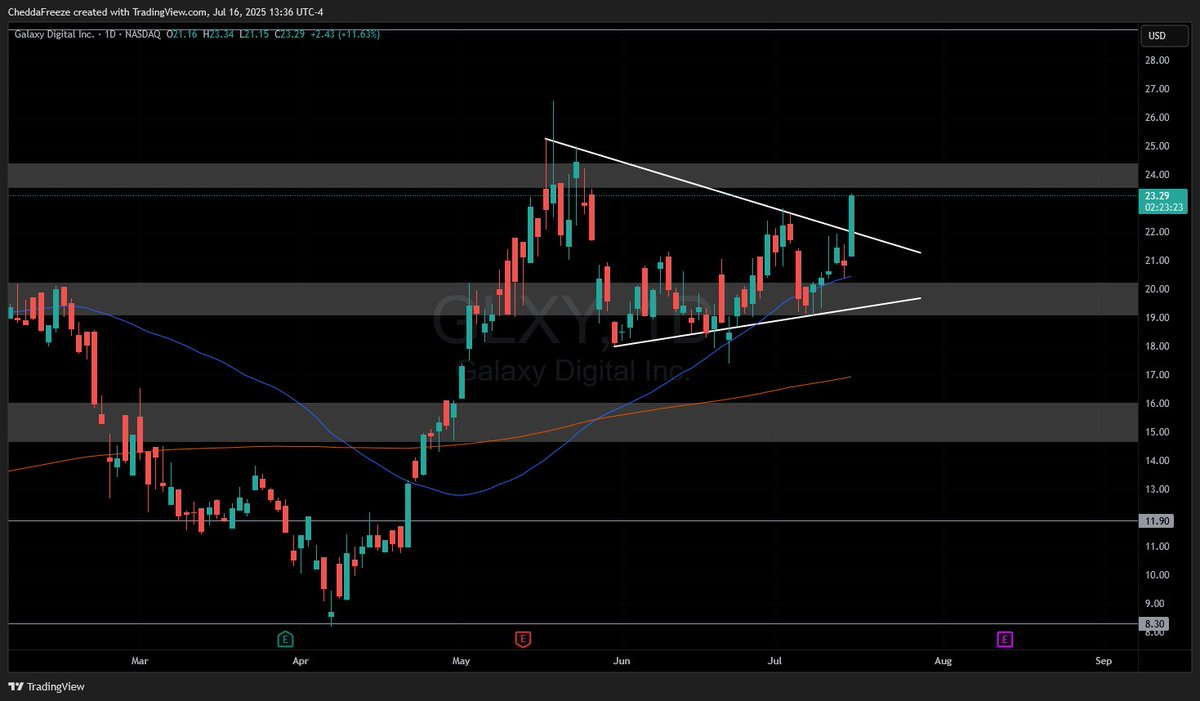This screenshot has height=701, width=1200.
Task: Click the 'Sep' label on the time axis
Action: coord(1103,661)
